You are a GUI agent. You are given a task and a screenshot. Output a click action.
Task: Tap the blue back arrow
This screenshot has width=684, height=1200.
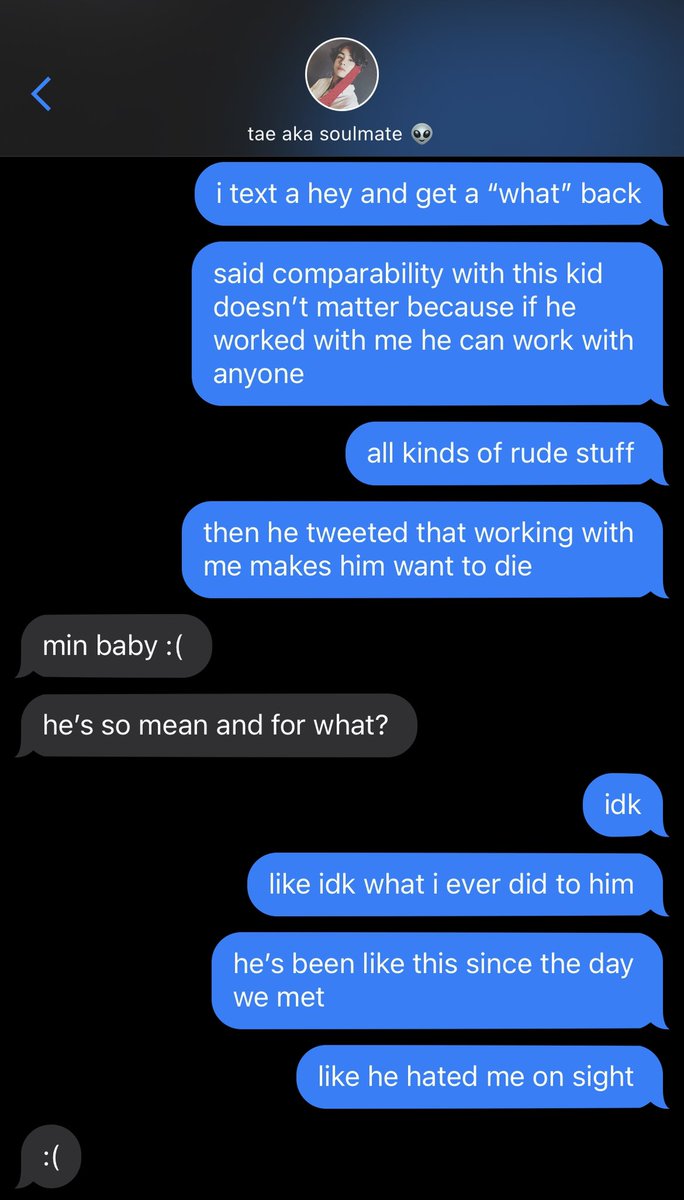(41, 93)
